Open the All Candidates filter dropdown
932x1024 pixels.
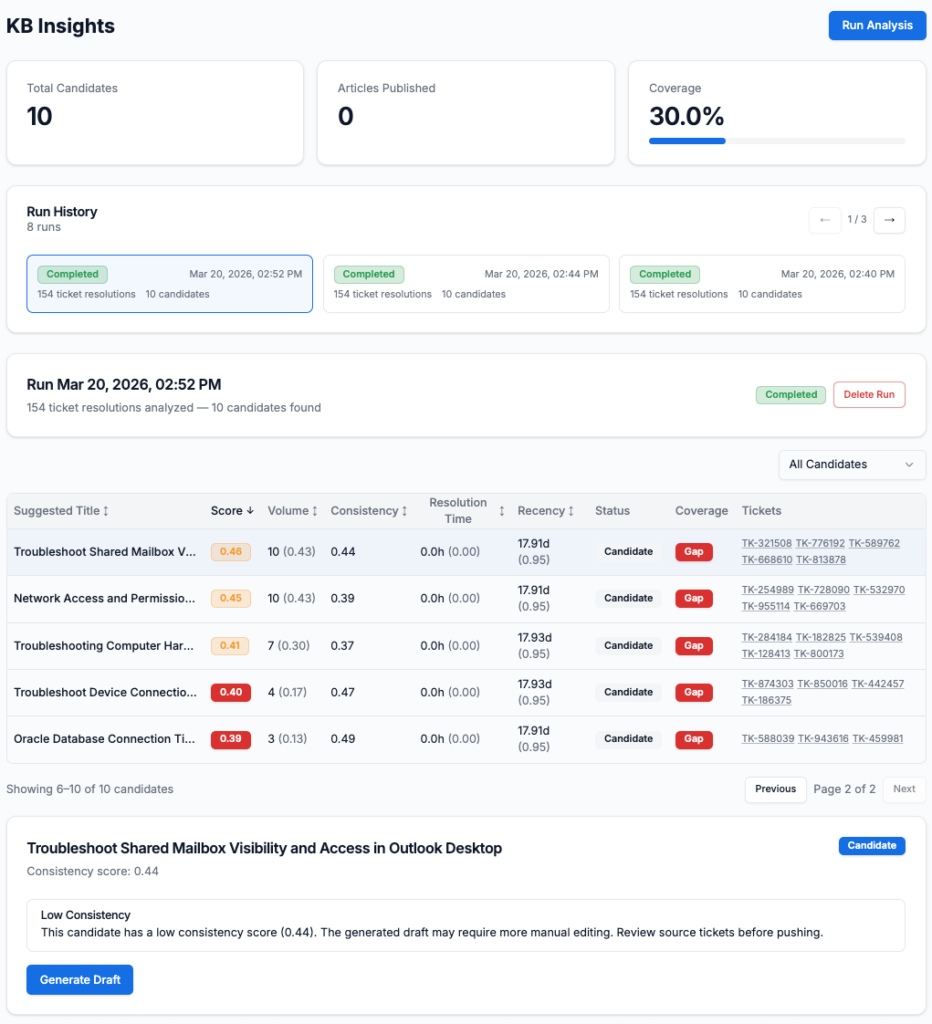coord(851,464)
